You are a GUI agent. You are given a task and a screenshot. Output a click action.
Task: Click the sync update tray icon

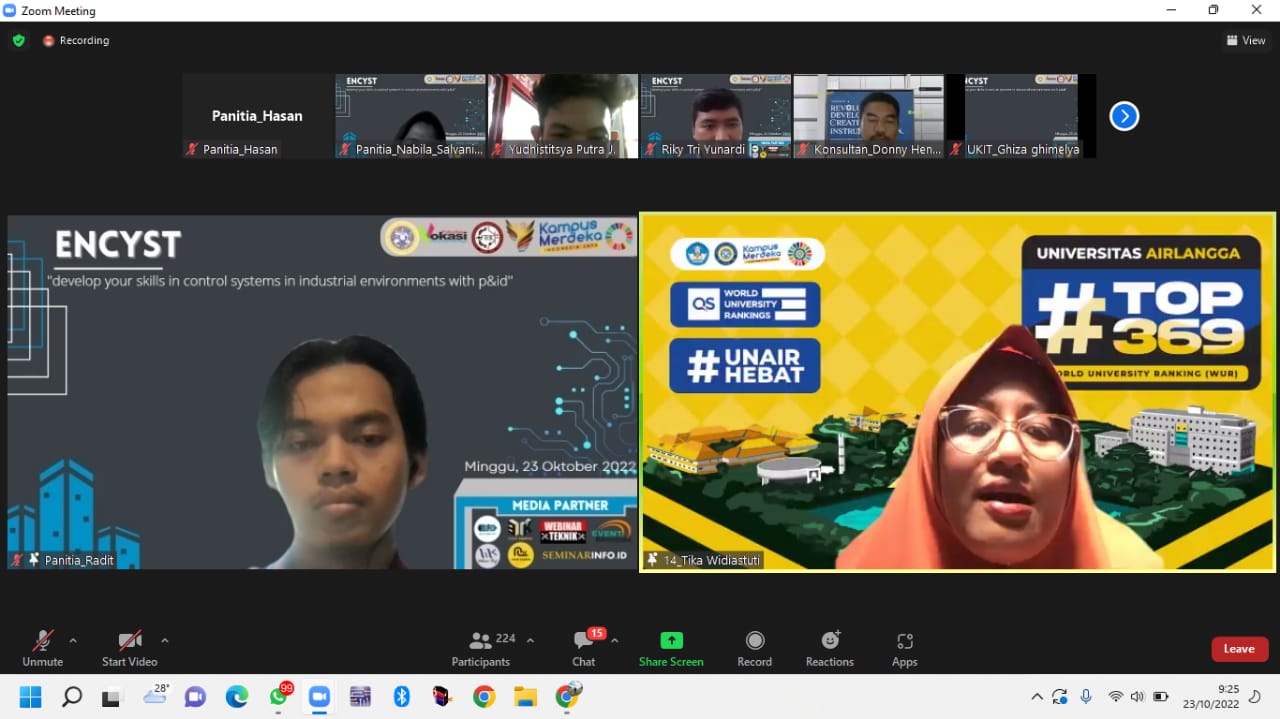pos(1060,697)
